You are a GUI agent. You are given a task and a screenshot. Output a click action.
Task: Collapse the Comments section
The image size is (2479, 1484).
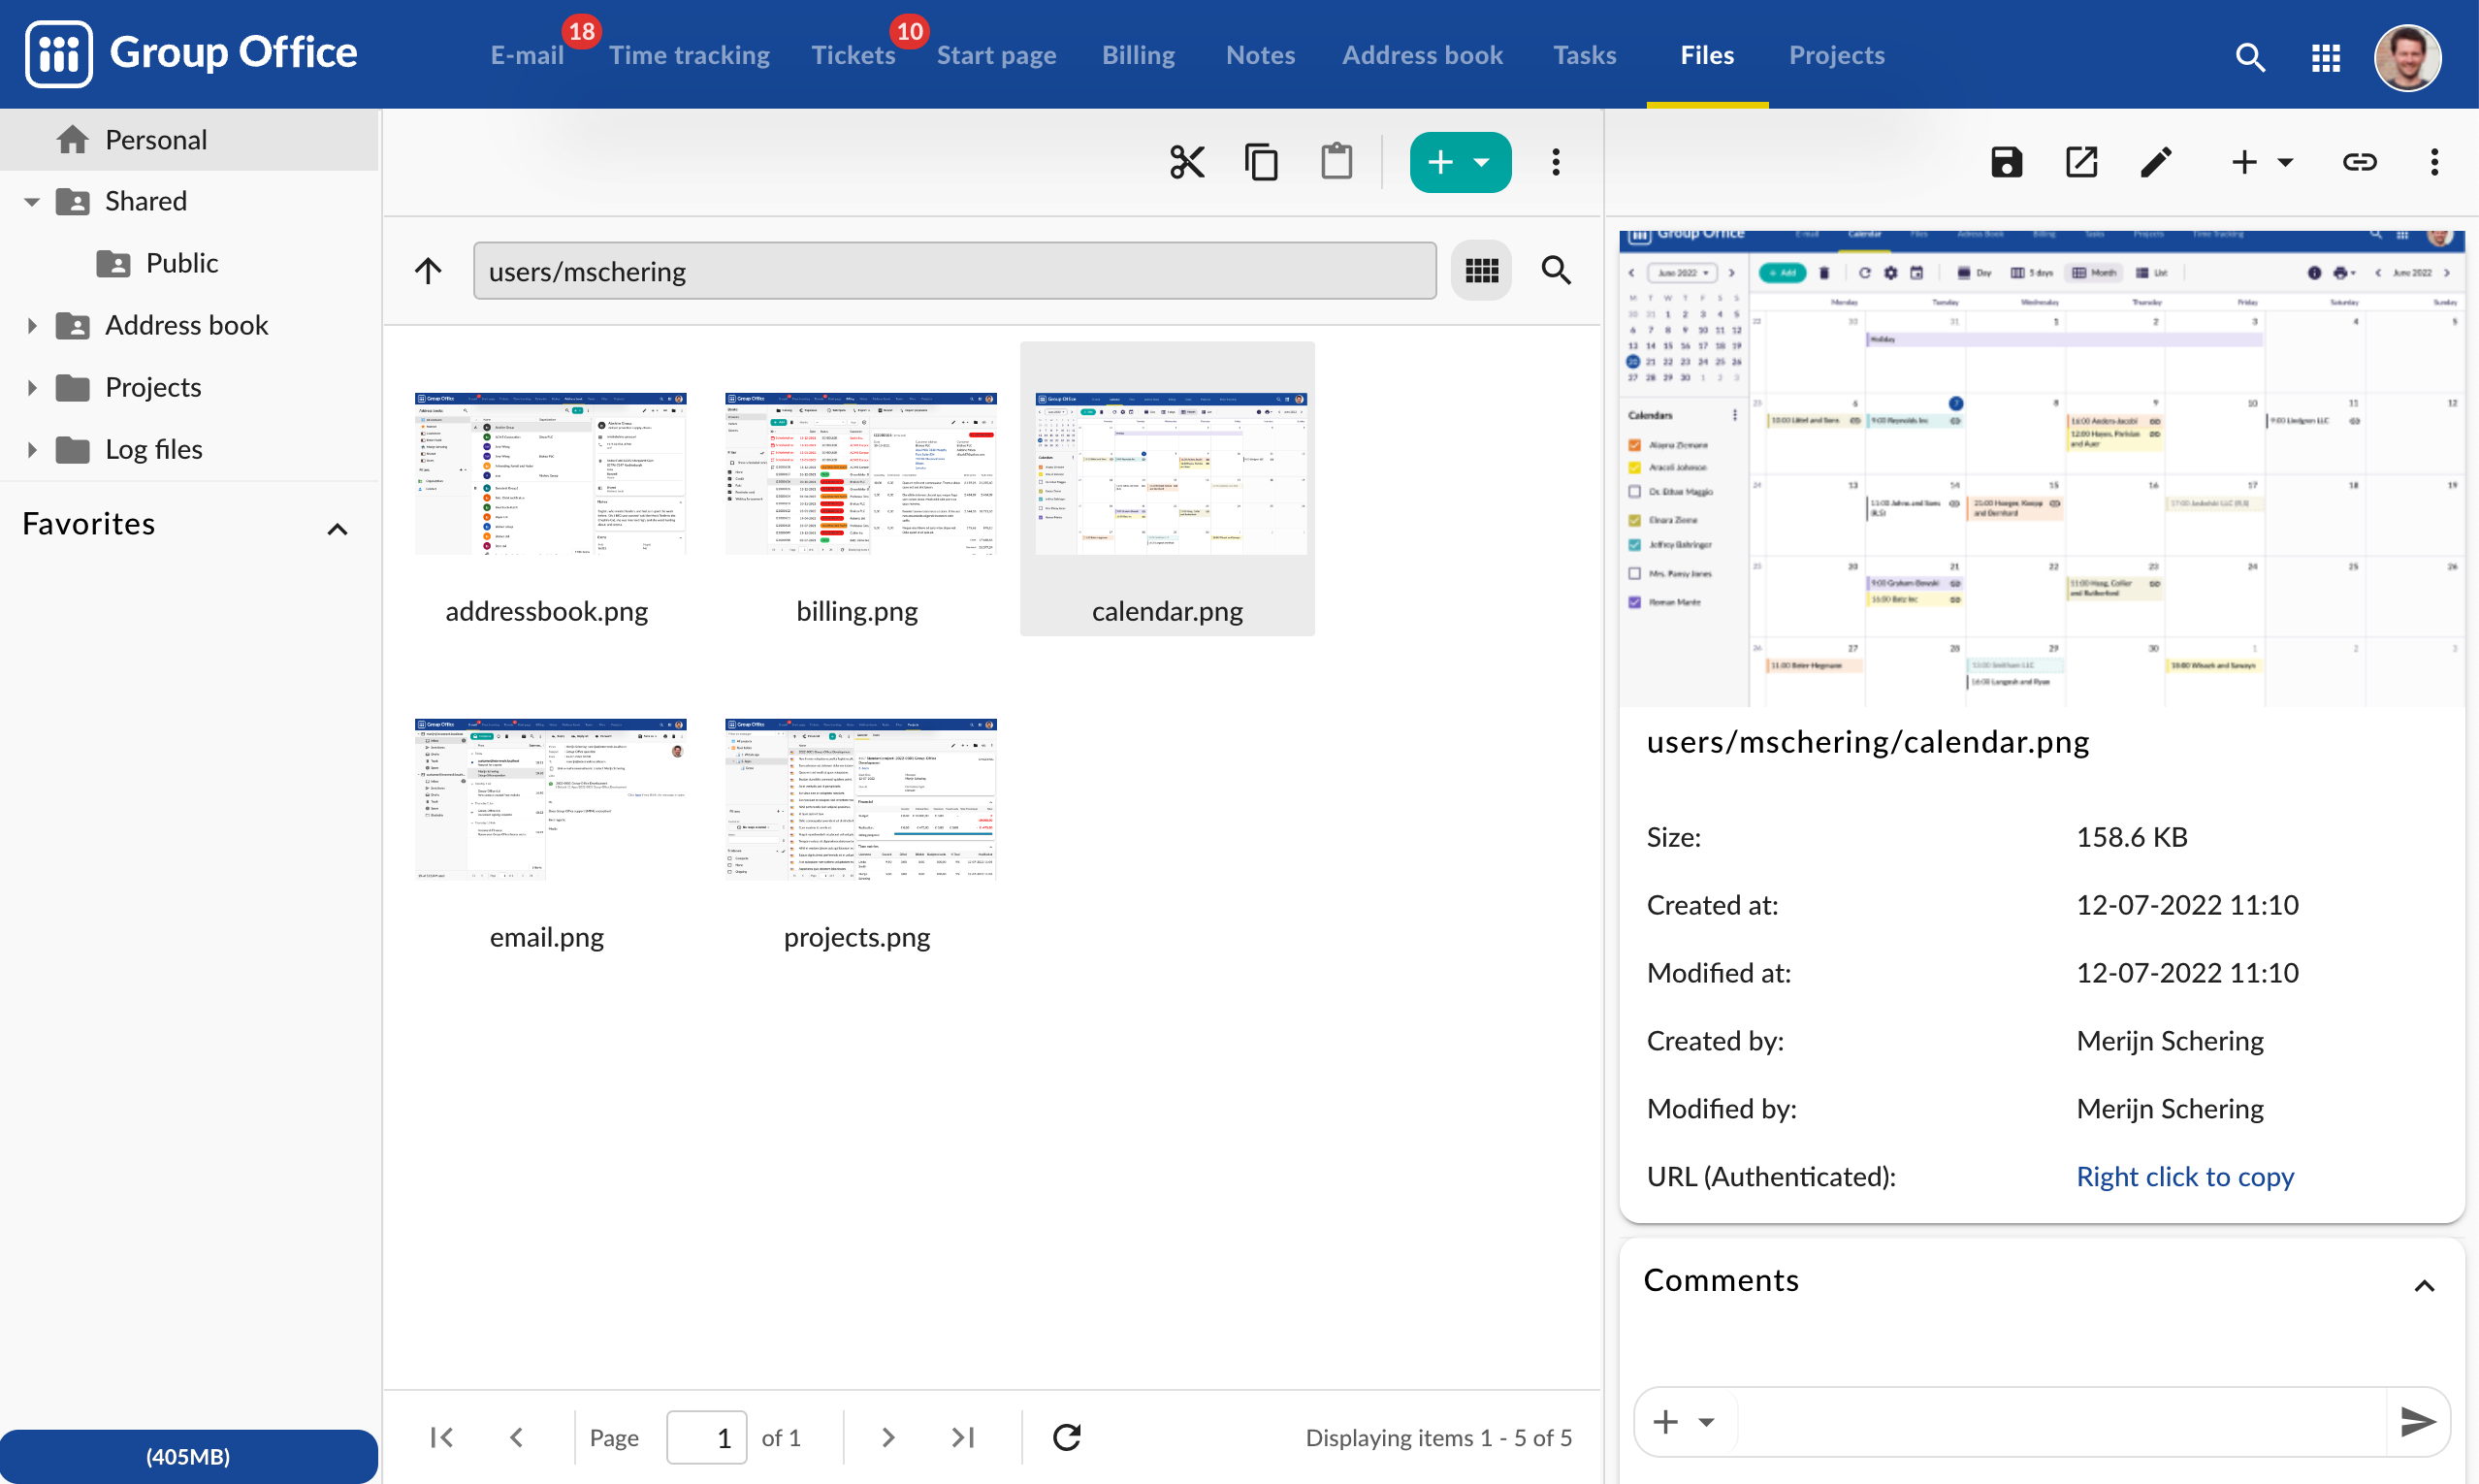pos(2426,1285)
